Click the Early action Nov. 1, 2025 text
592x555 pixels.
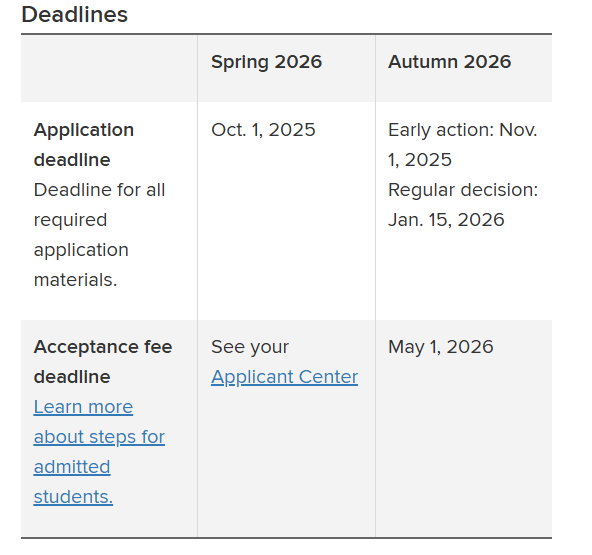click(462, 145)
